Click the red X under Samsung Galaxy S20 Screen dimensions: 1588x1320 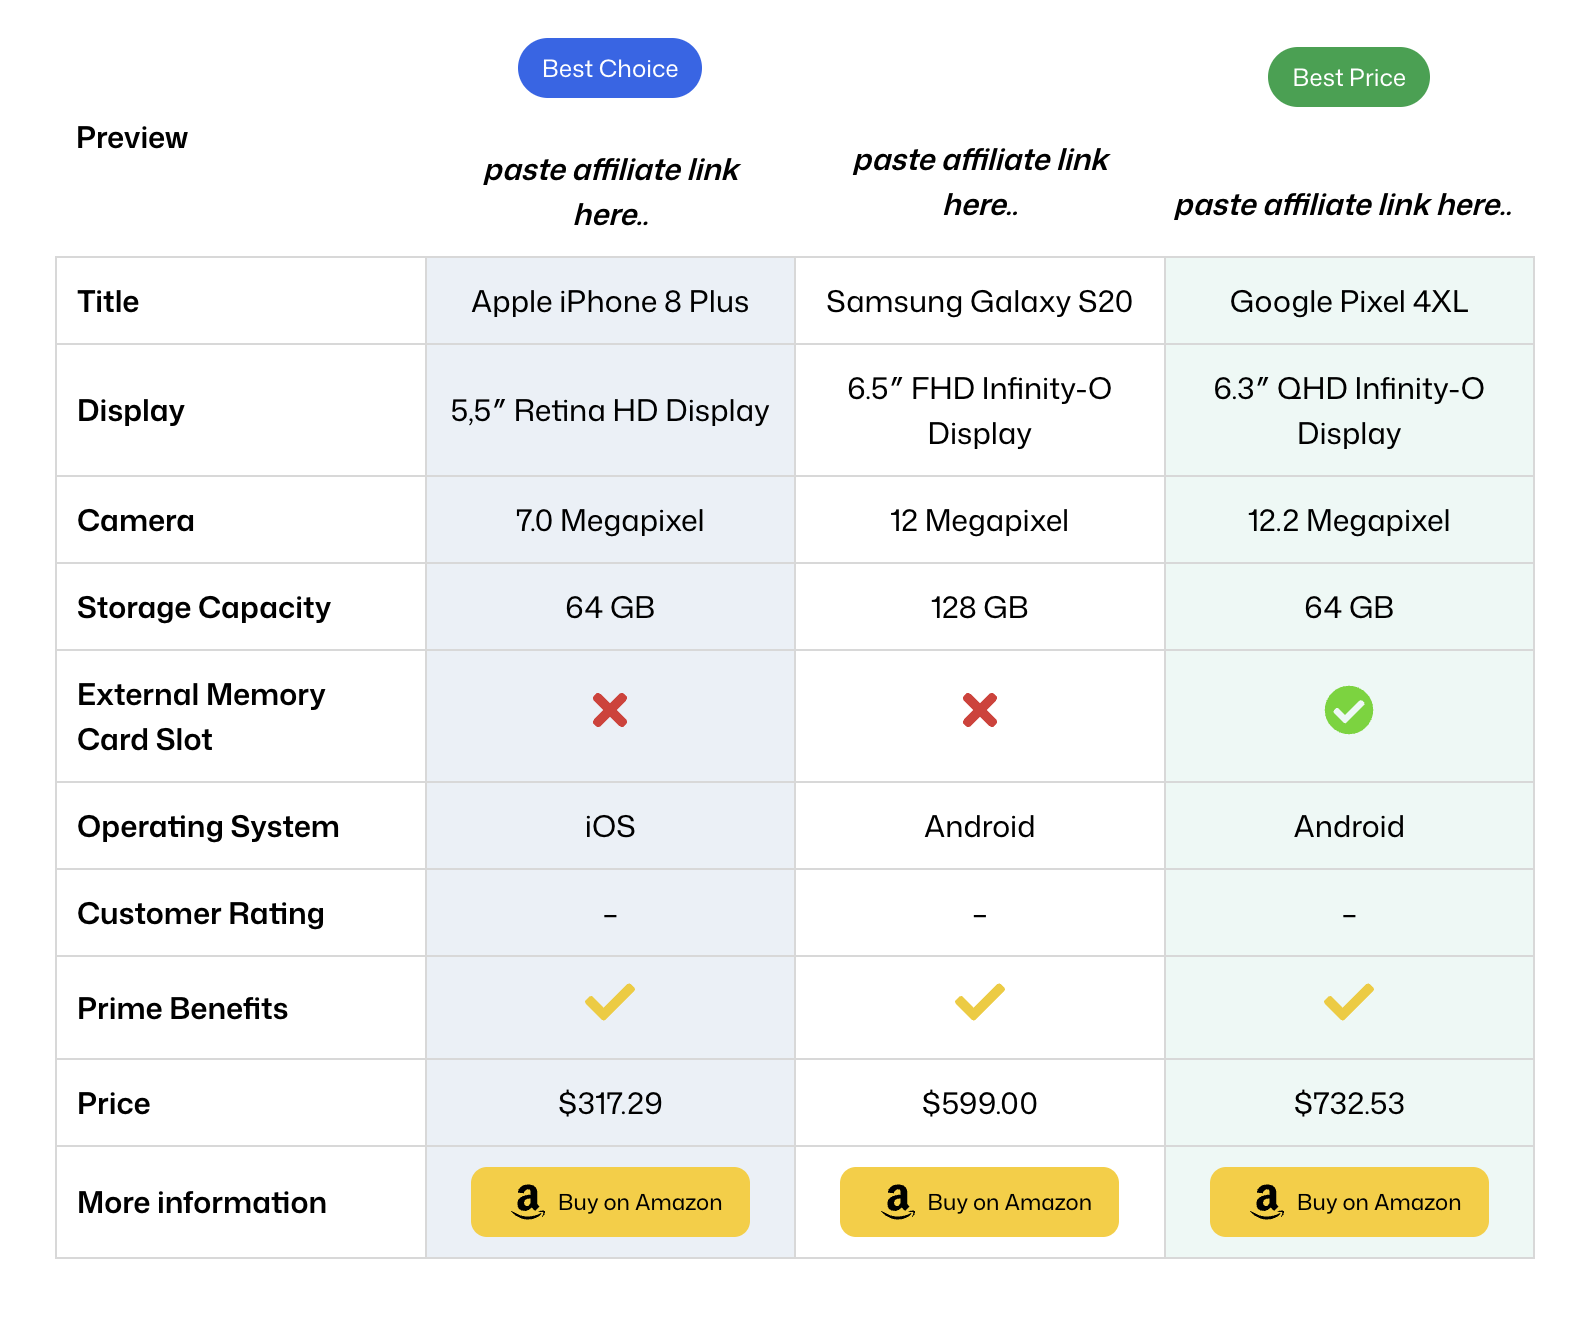pos(980,710)
